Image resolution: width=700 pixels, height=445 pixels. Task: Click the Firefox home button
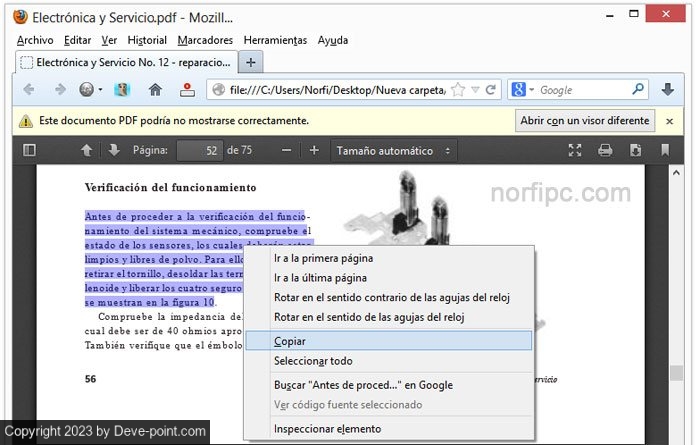click(155, 89)
